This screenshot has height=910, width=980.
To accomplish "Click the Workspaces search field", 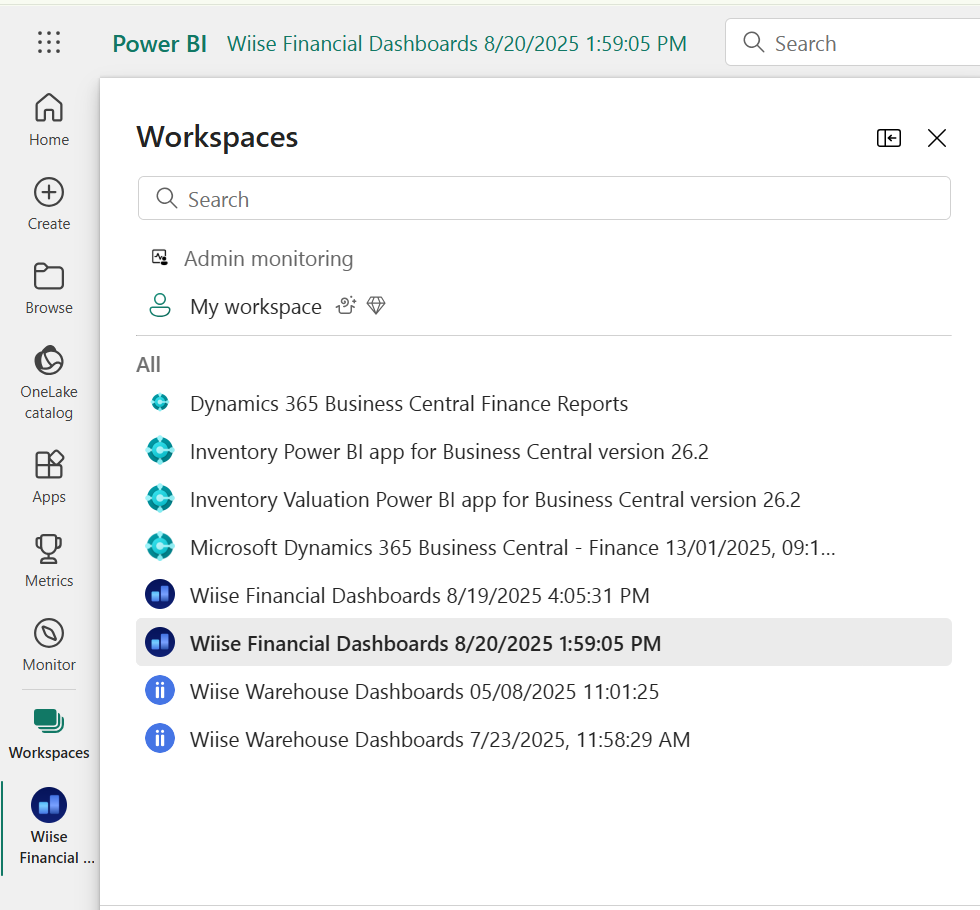I will click(544, 198).
